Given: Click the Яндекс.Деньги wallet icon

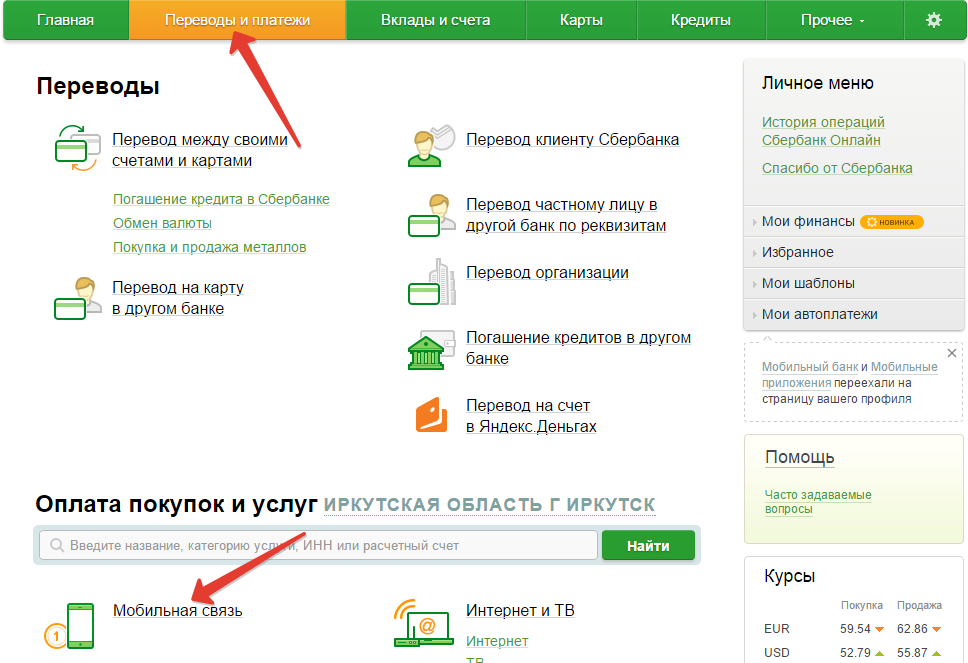Looking at the screenshot, I should pyautogui.click(x=430, y=411).
